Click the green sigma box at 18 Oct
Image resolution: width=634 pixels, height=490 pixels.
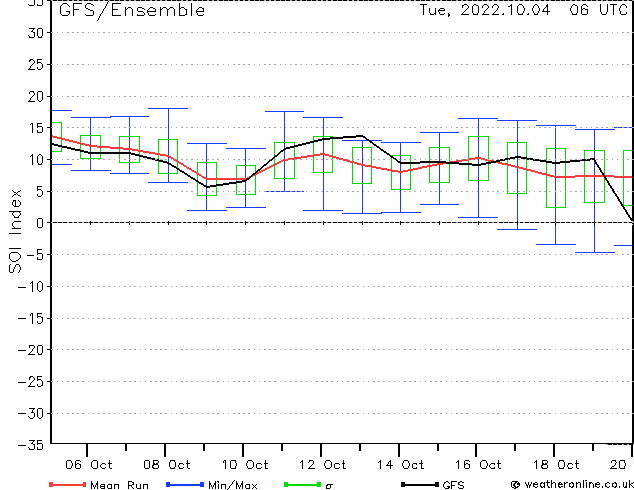pyautogui.click(x=556, y=178)
